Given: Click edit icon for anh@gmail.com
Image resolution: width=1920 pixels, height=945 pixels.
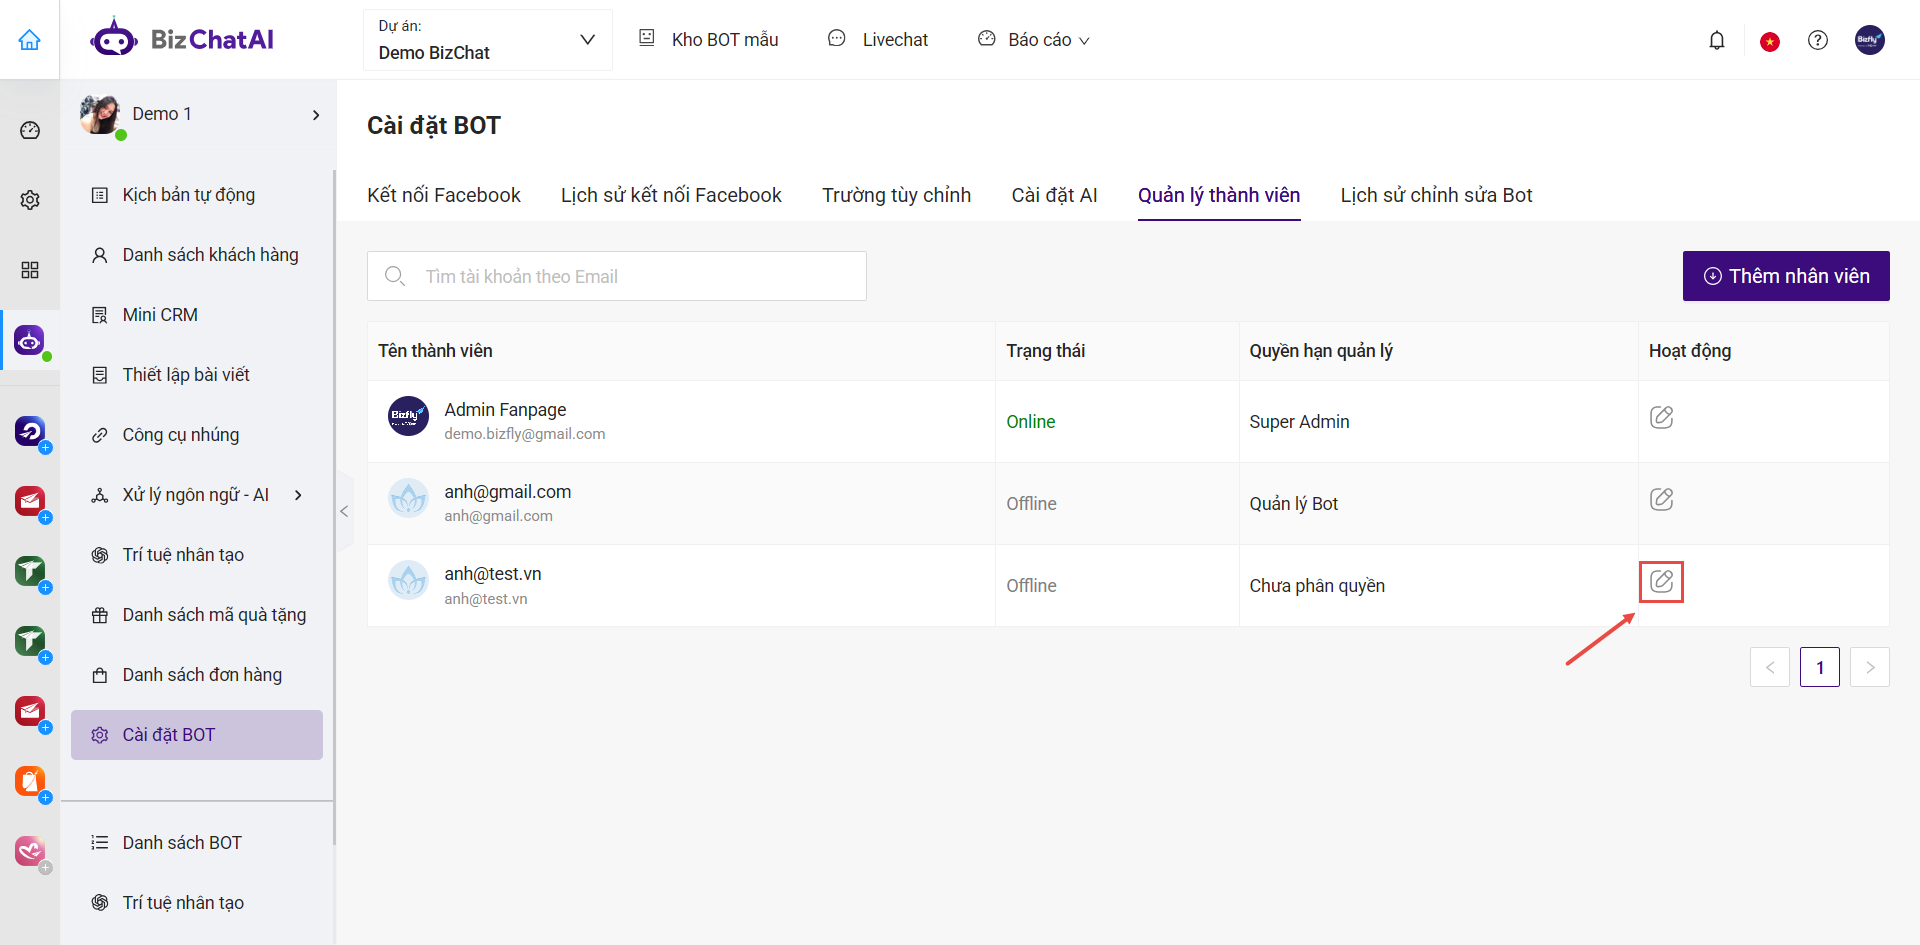Looking at the screenshot, I should [1661, 500].
